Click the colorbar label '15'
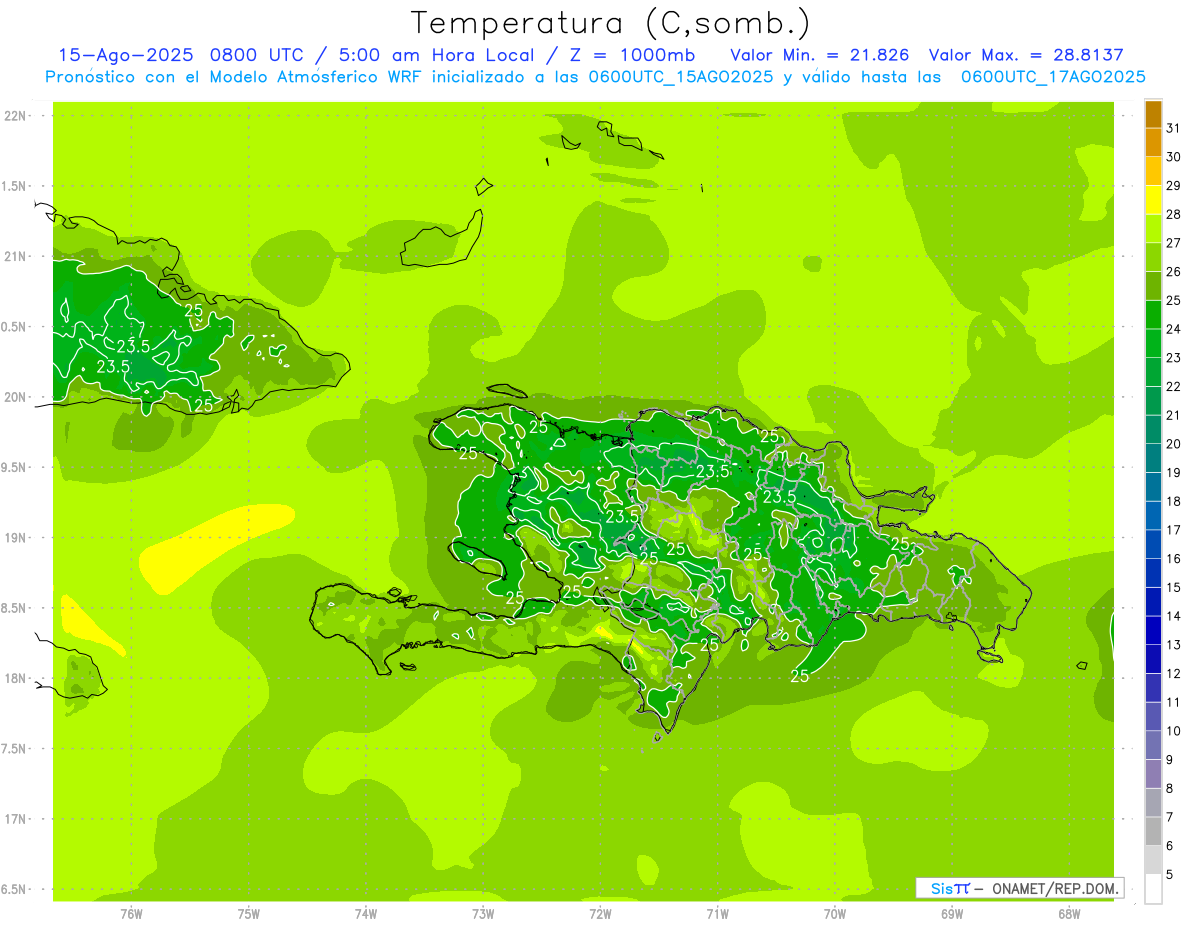 point(1174,588)
